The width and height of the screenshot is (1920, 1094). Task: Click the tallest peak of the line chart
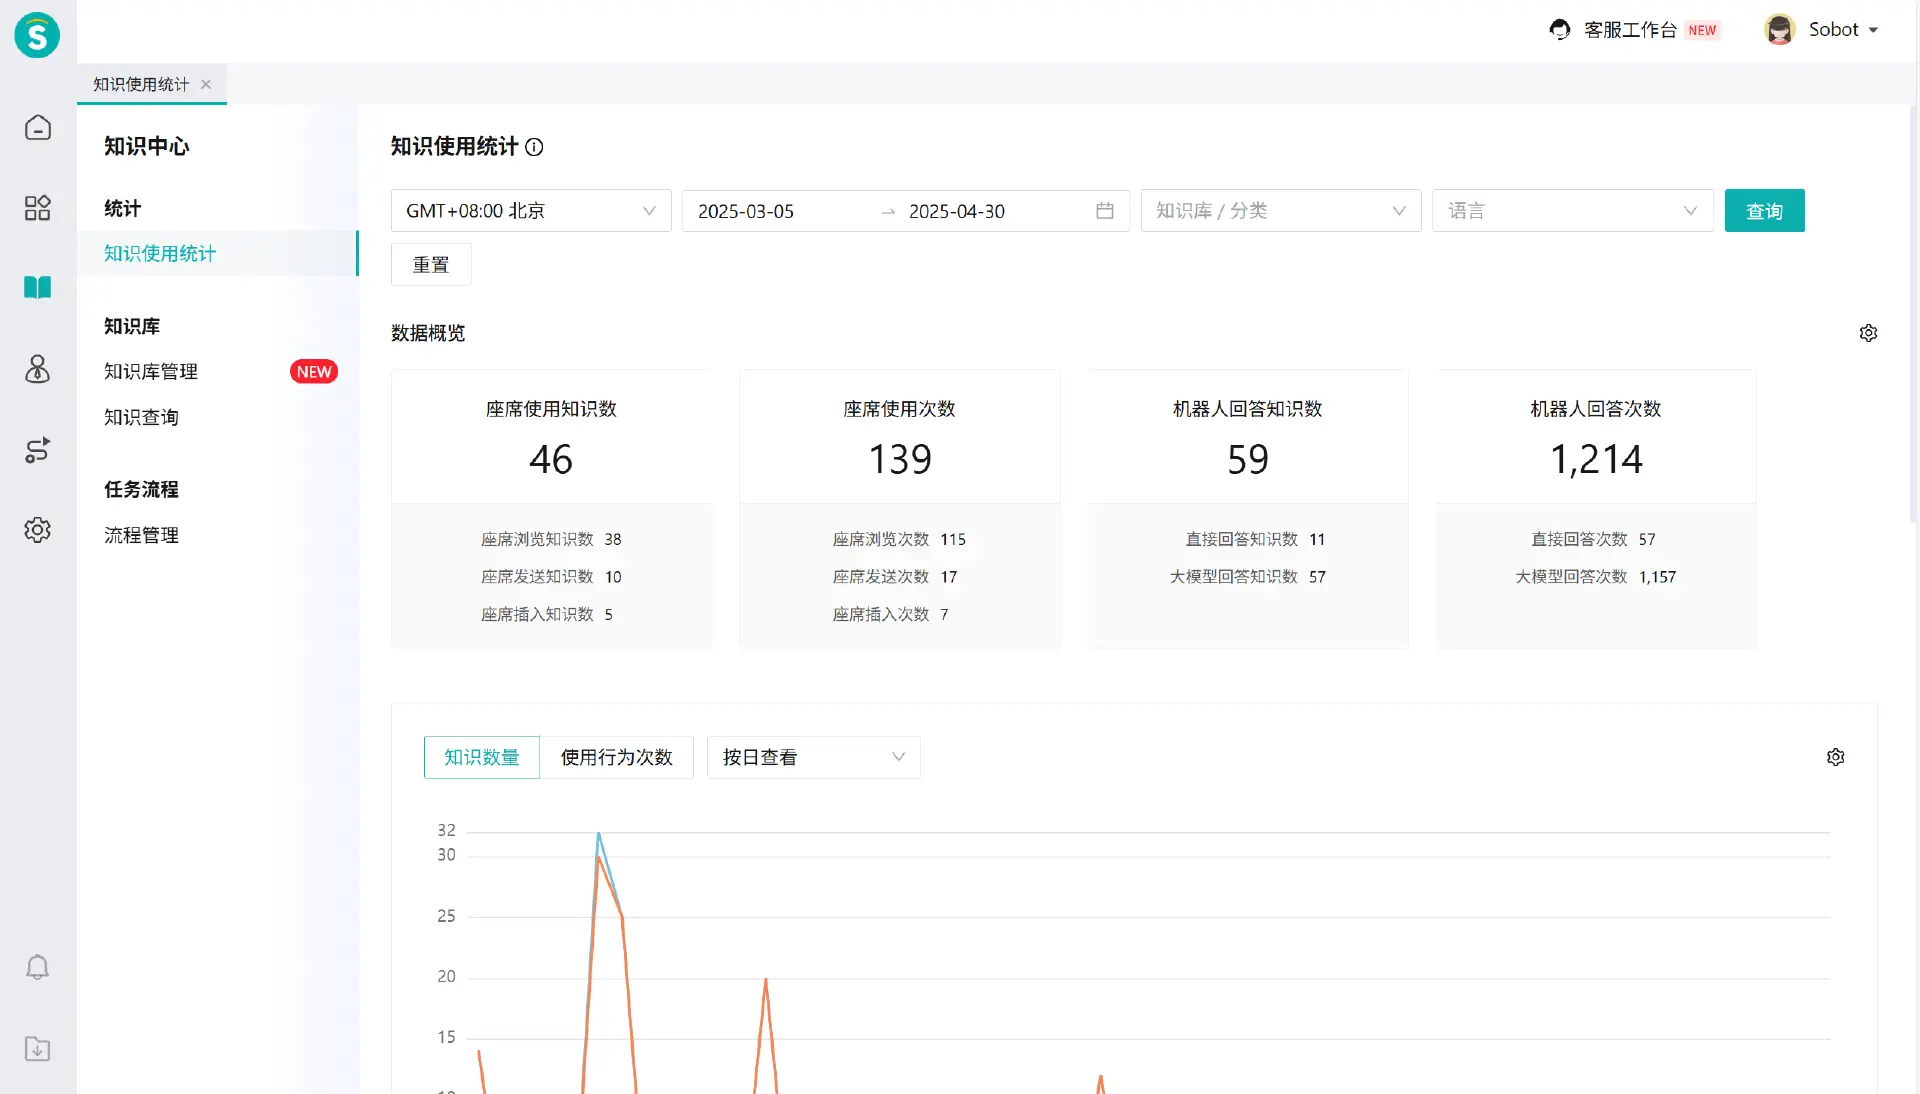coord(598,833)
